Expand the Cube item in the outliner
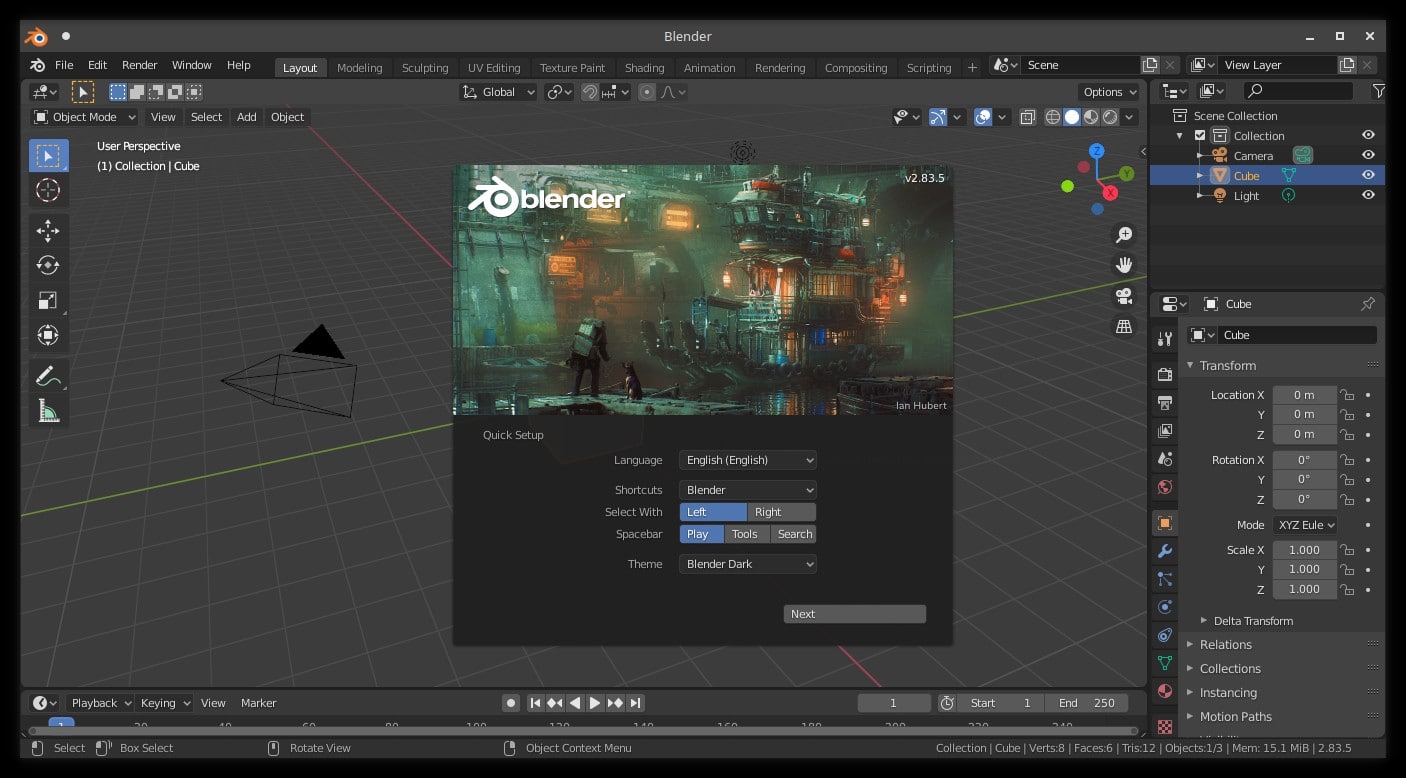Image resolution: width=1406 pixels, height=778 pixels. tap(1202, 175)
